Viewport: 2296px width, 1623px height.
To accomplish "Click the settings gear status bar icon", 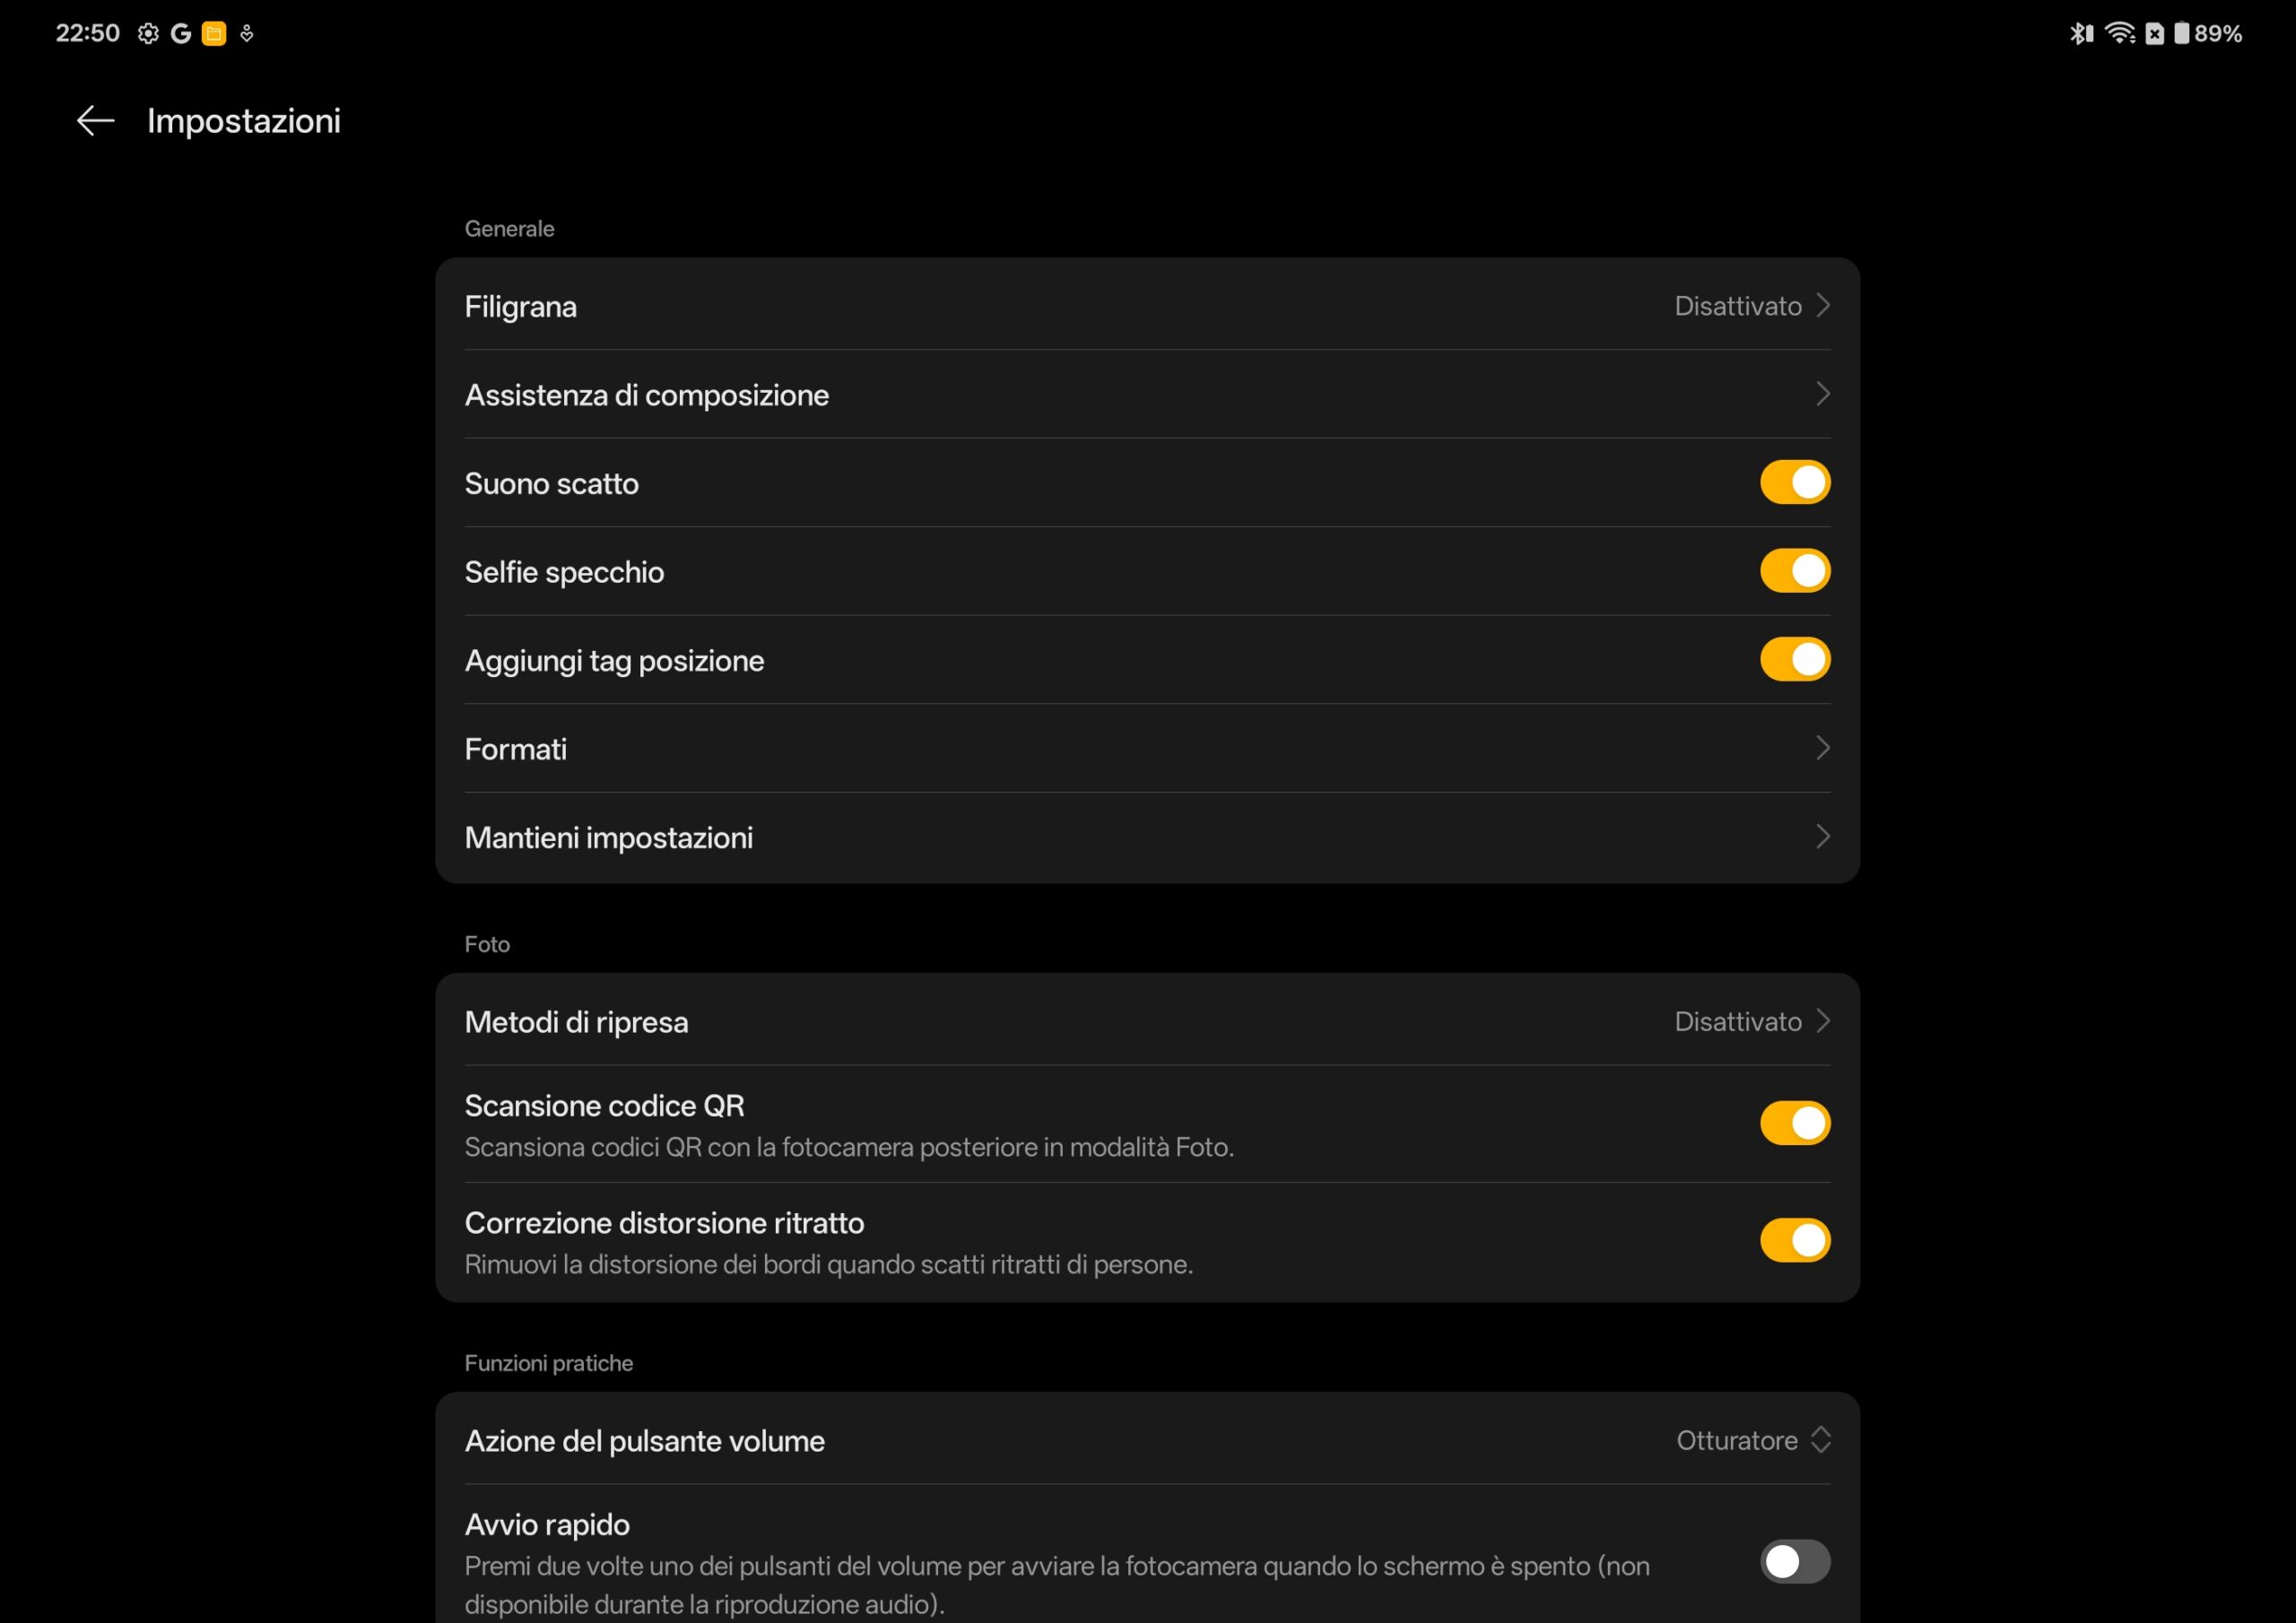I will pyautogui.click(x=148, y=34).
